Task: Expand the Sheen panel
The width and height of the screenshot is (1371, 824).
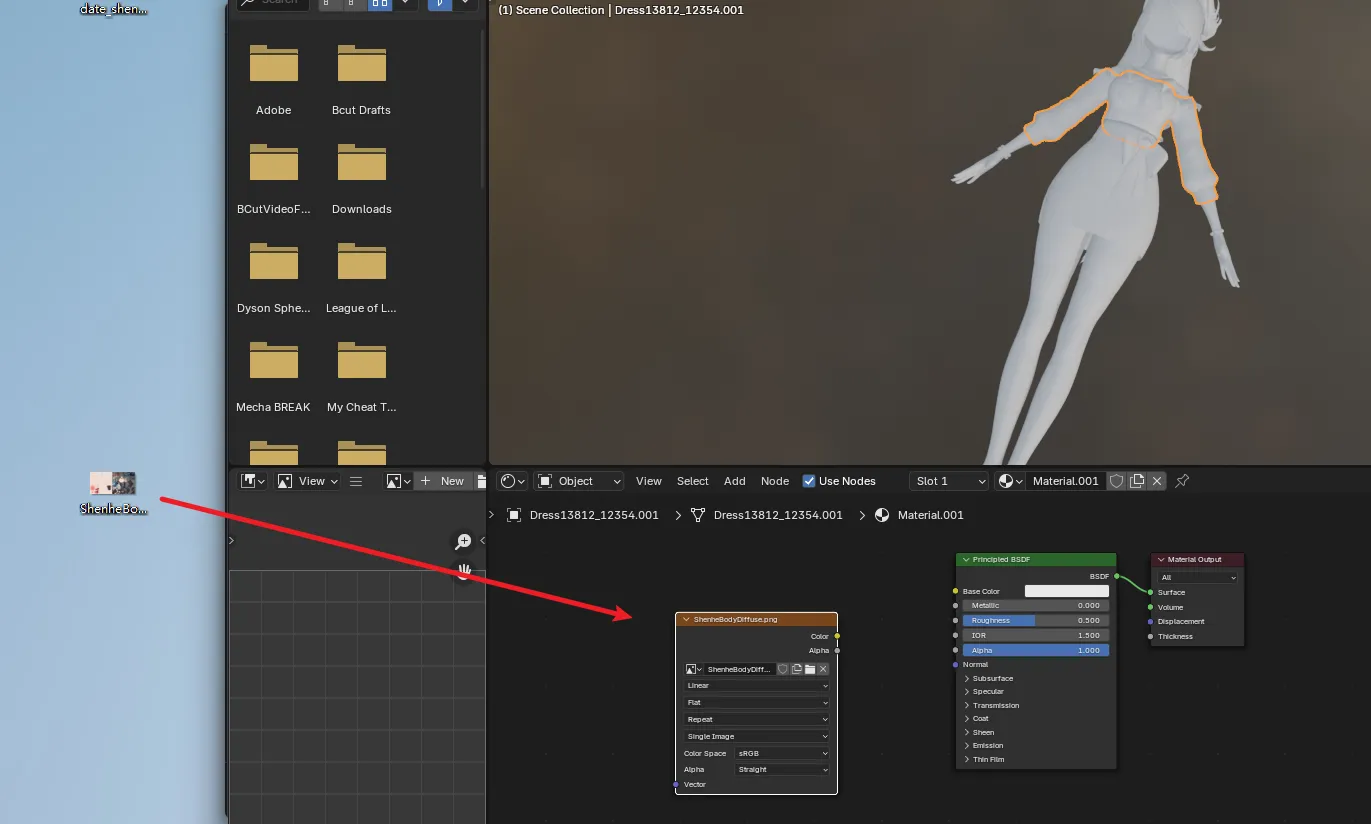Action: pos(979,732)
